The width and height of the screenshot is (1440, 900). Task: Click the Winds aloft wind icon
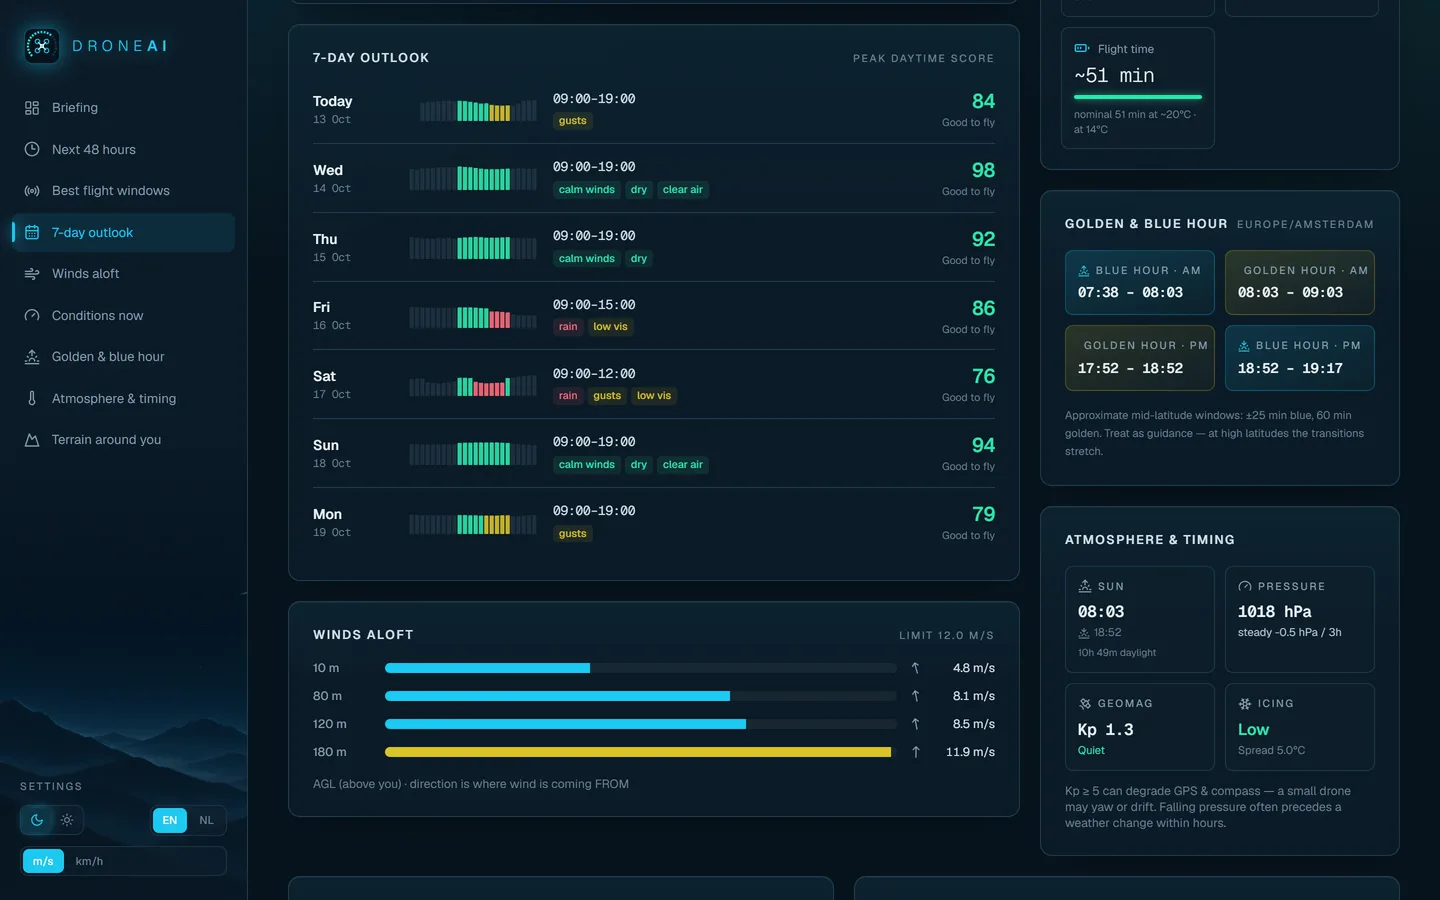[32, 274]
